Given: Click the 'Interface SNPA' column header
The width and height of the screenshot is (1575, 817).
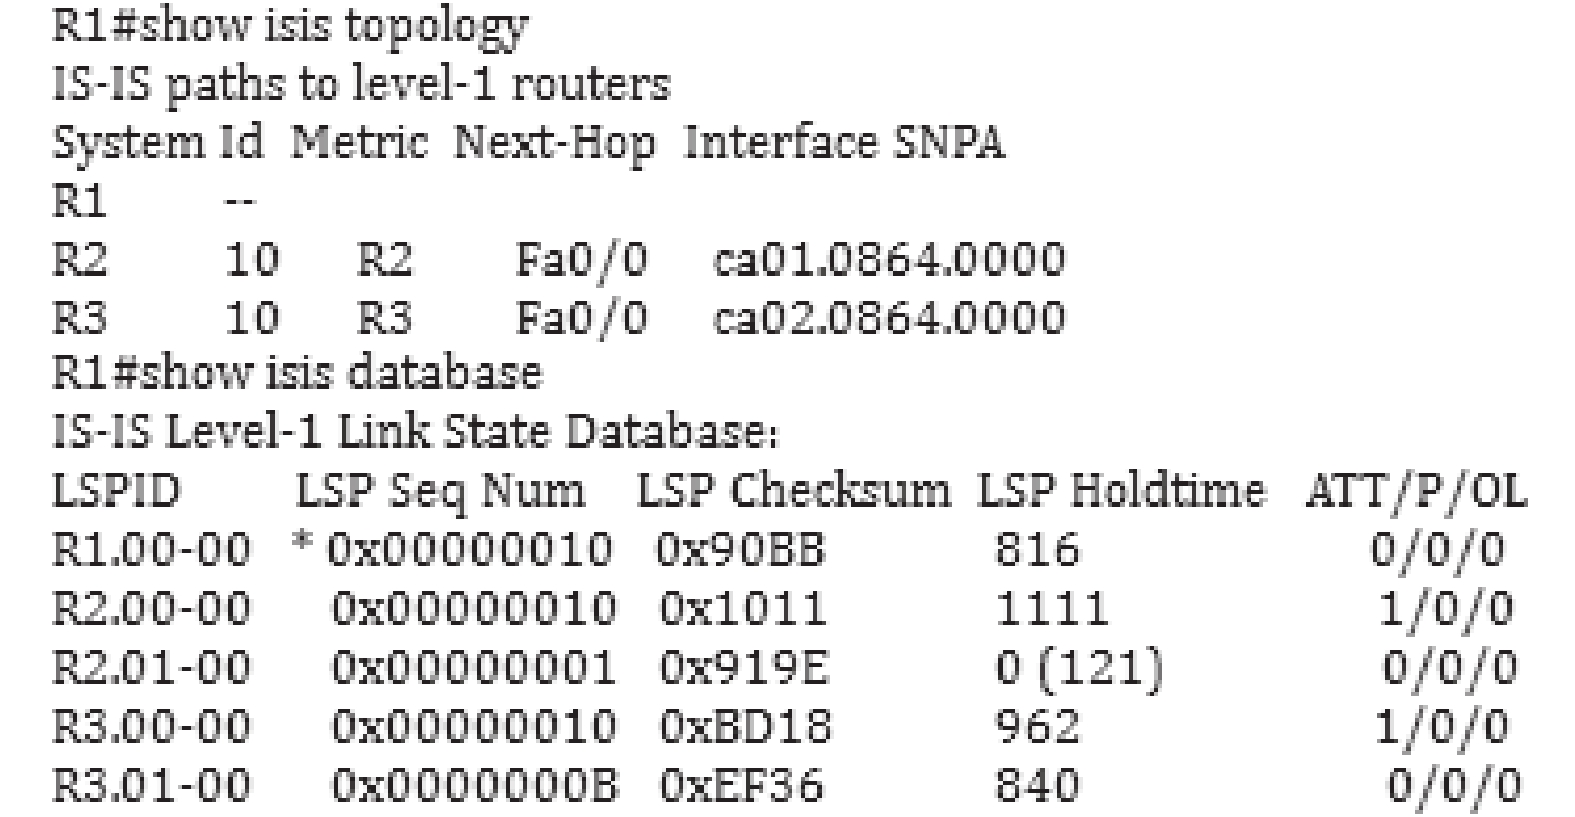Looking at the screenshot, I should 844,143.
